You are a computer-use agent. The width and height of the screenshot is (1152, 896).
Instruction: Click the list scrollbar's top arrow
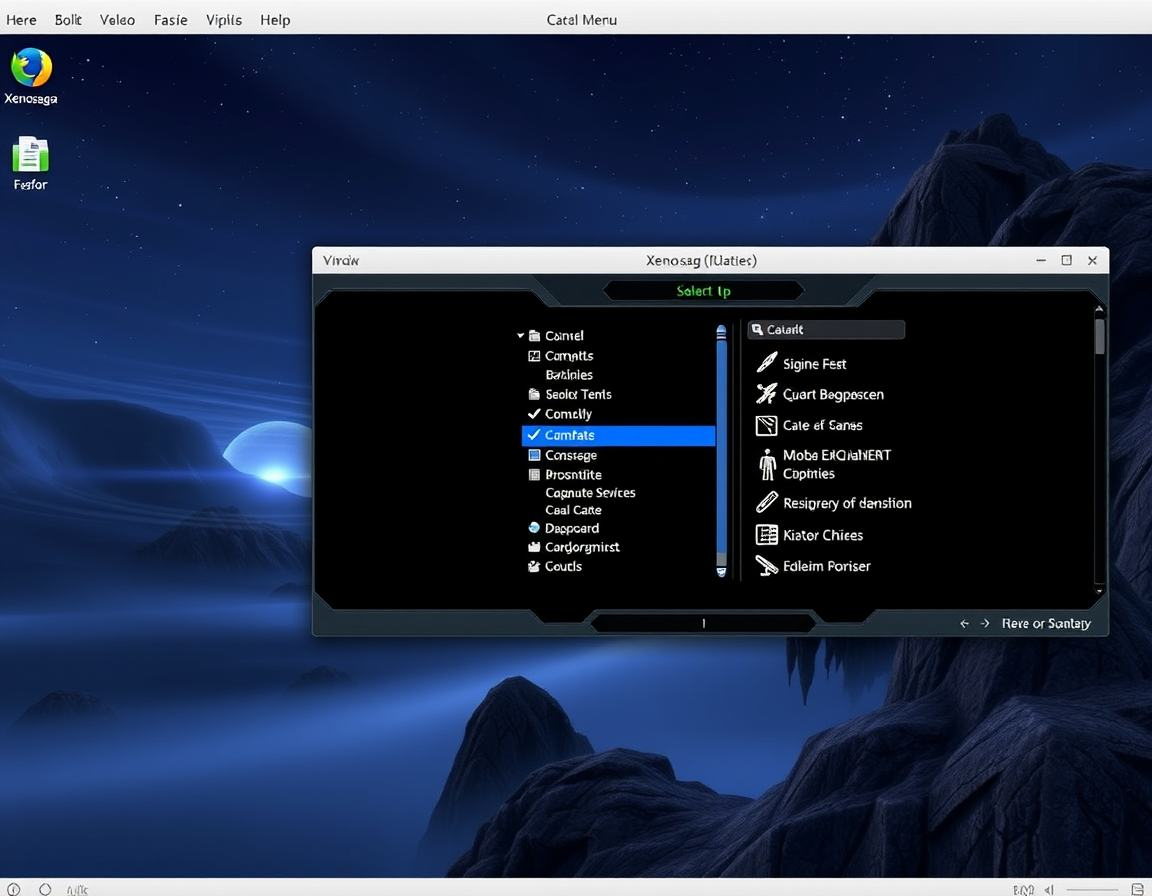[721, 332]
